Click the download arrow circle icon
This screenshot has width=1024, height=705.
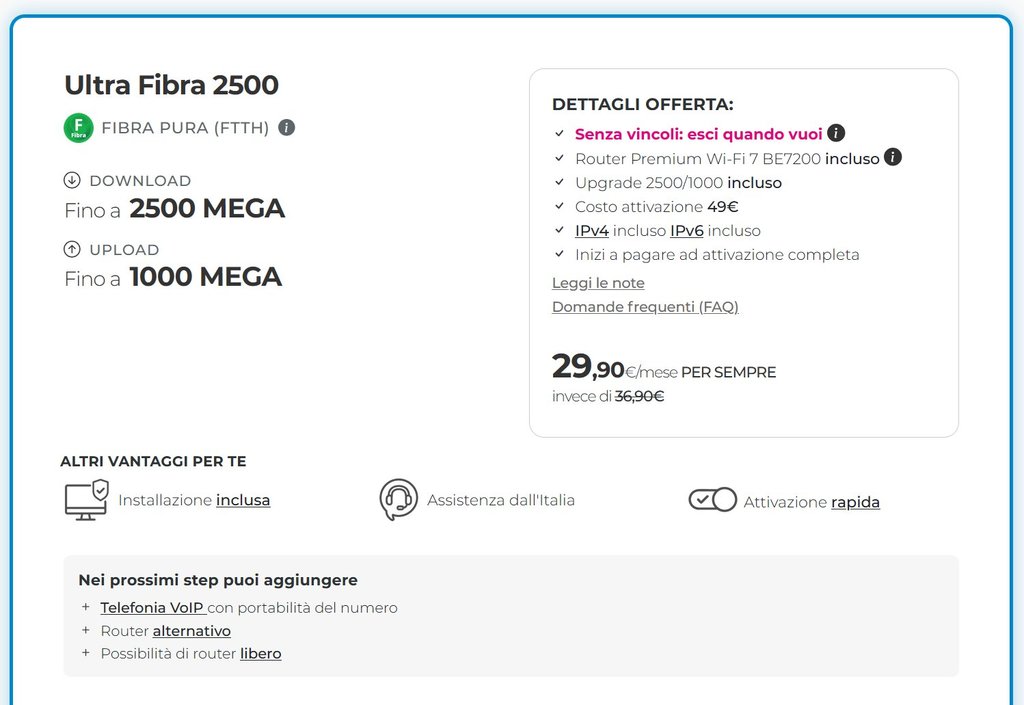point(72,180)
